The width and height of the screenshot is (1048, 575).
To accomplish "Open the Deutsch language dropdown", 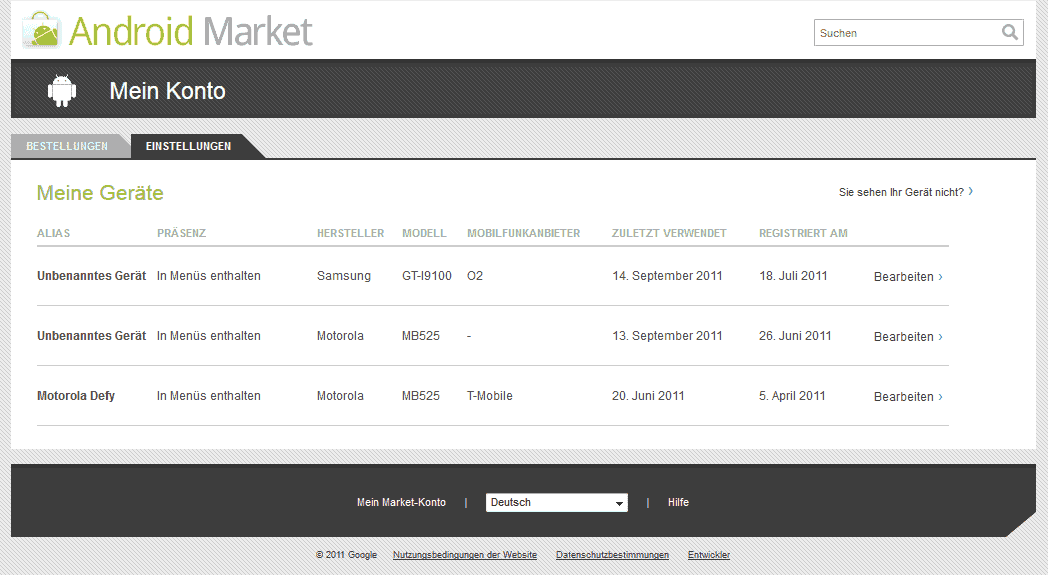I will point(557,503).
